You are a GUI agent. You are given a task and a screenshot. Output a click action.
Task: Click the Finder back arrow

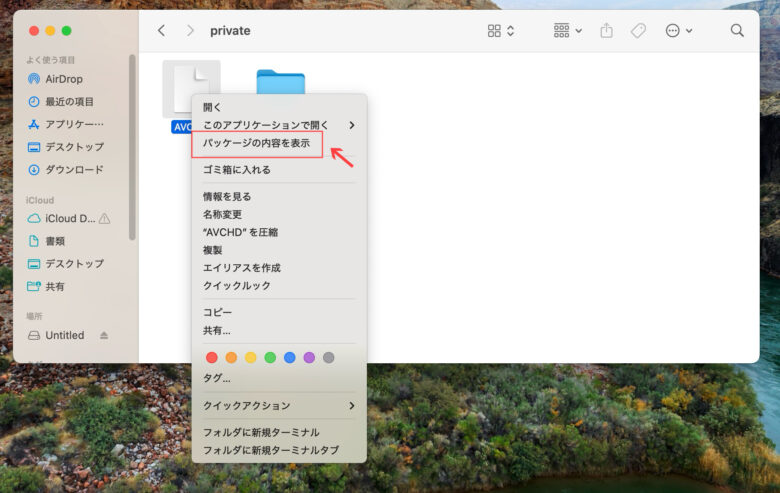161,31
